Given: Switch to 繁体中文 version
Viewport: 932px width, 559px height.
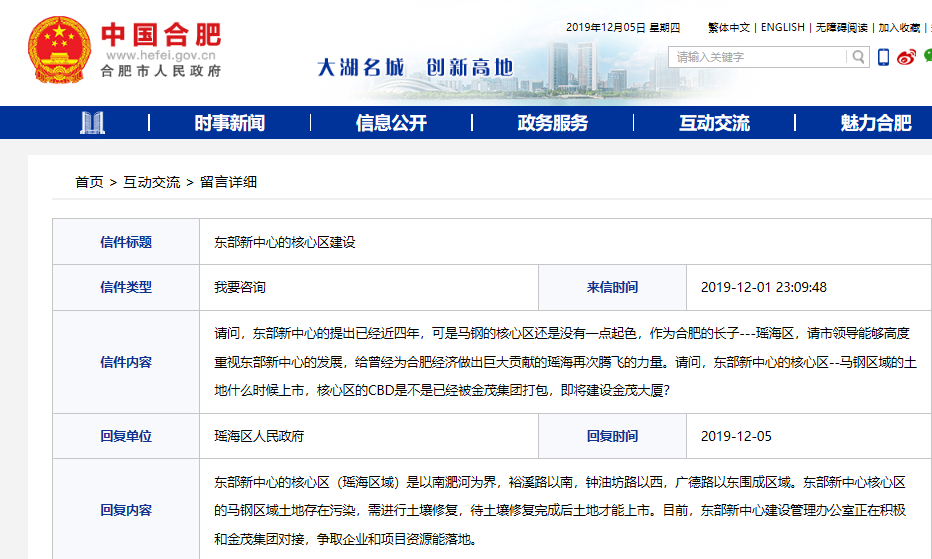Looking at the screenshot, I should [x=729, y=27].
